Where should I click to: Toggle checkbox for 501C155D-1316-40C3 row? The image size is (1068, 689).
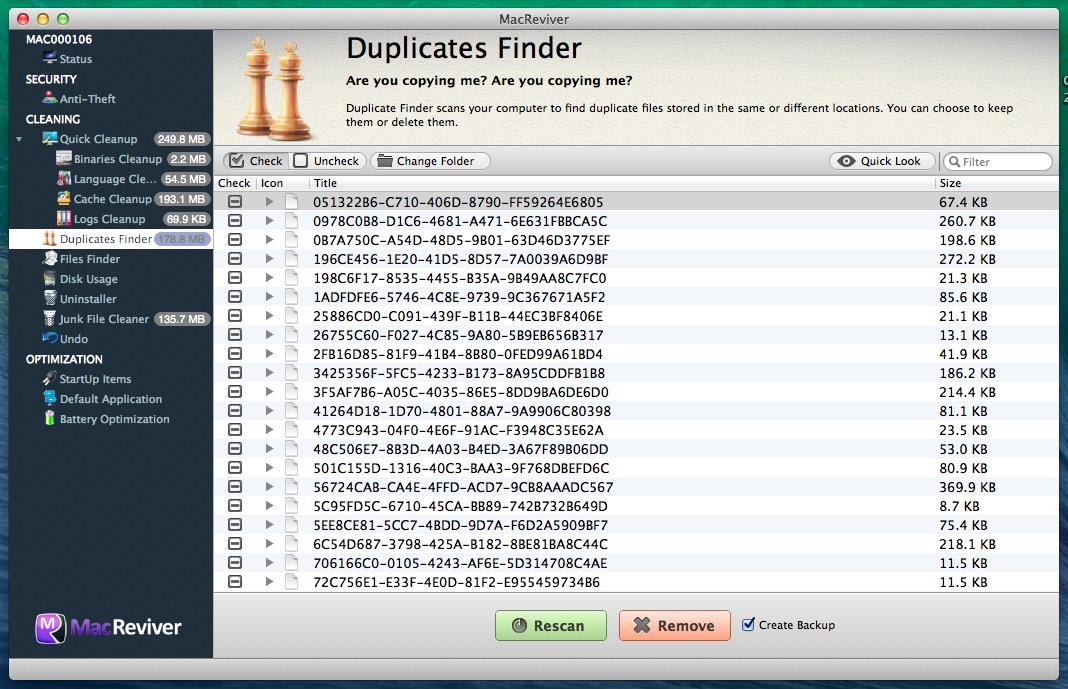tap(235, 468)
